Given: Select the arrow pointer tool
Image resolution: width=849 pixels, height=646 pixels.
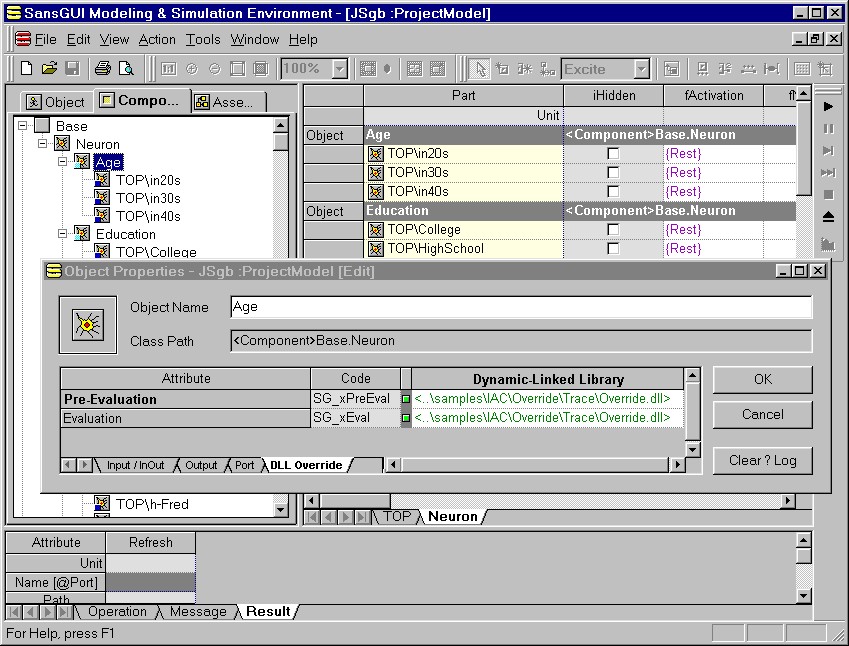Looking at the screenshot, I should coord(480,69).
